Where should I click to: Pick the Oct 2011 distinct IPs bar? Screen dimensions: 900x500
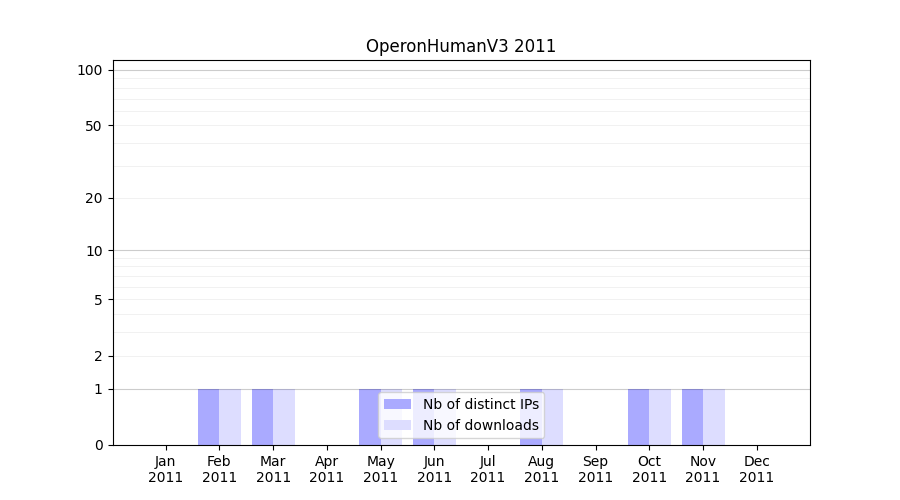coord(638,417)
